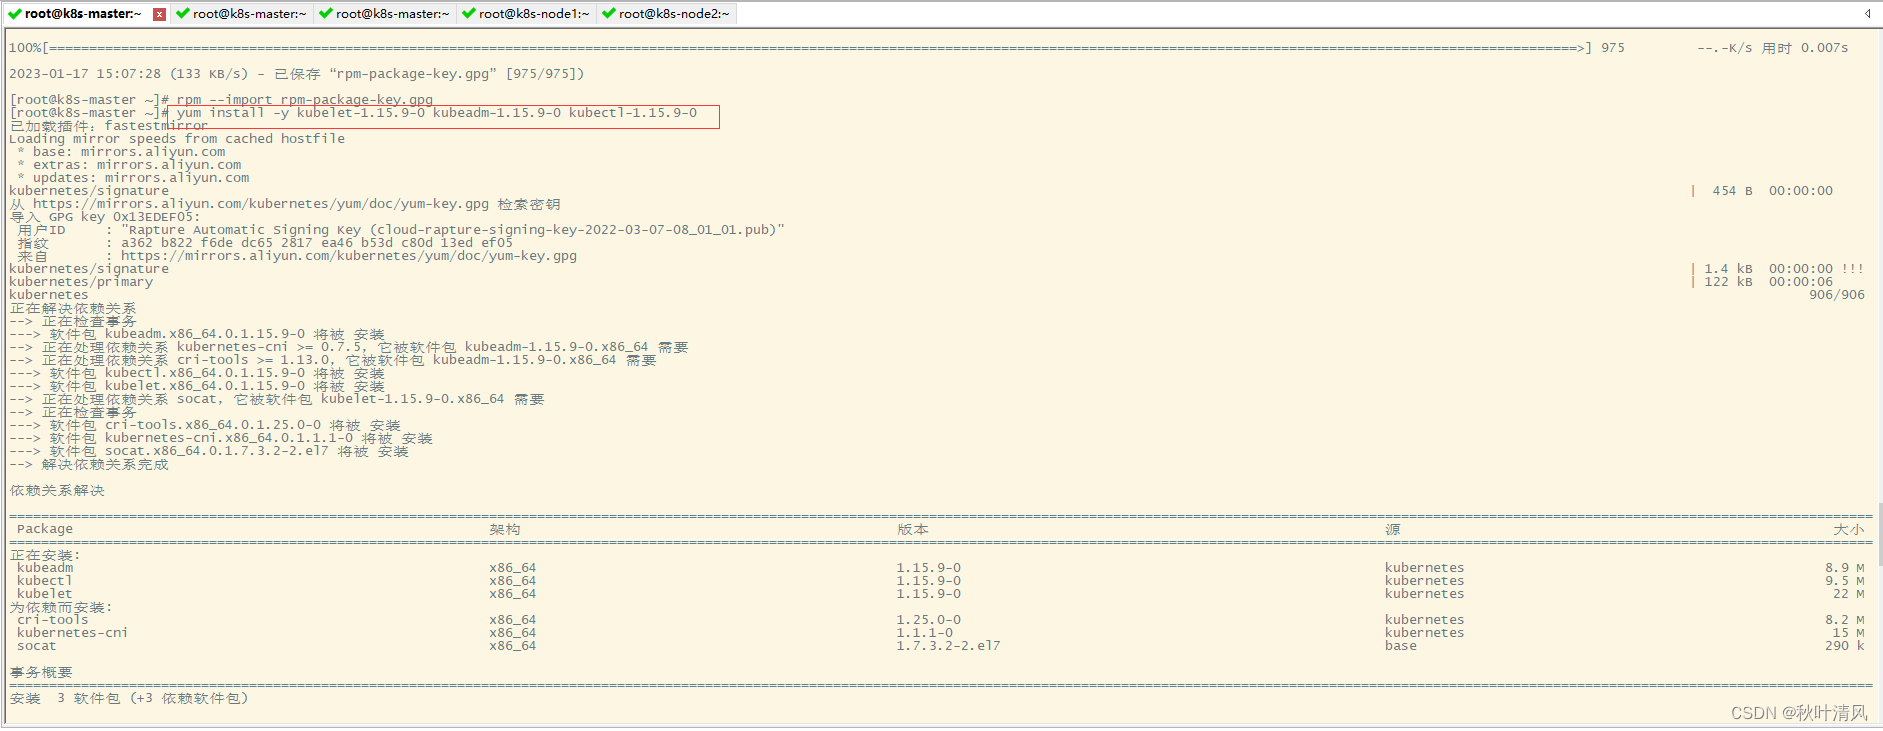1883x731 pixels.
Task: Switch to the third root@k8s-master tab
Action: 384,14
